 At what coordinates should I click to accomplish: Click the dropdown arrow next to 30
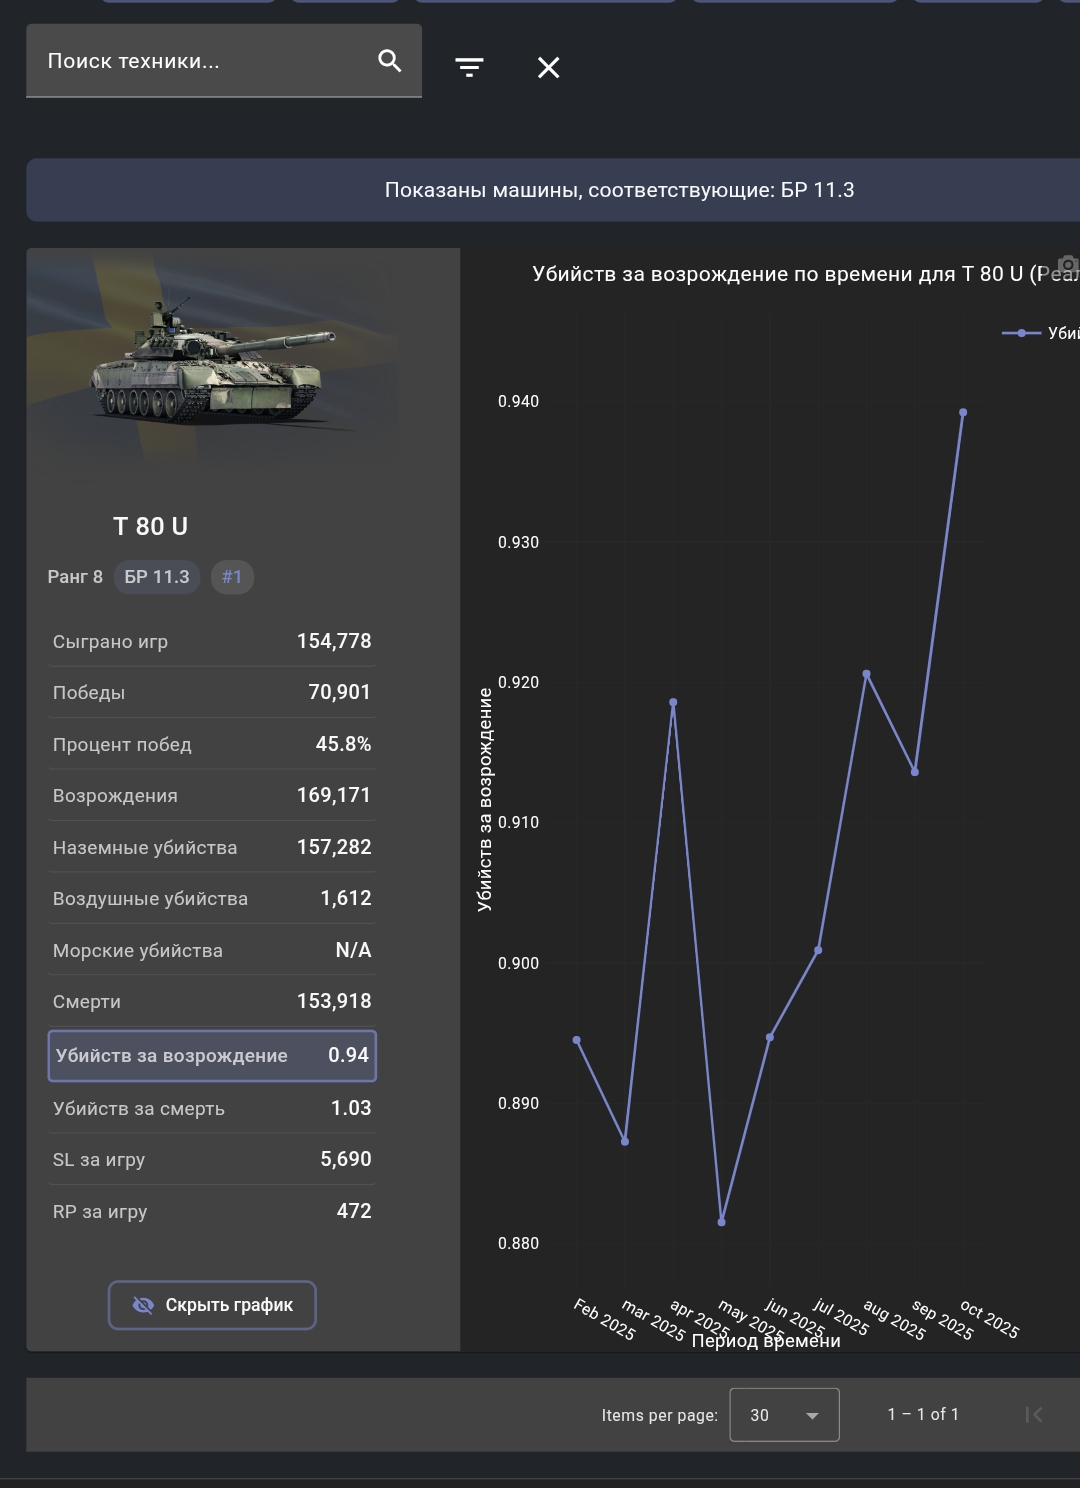[812, 1415]
